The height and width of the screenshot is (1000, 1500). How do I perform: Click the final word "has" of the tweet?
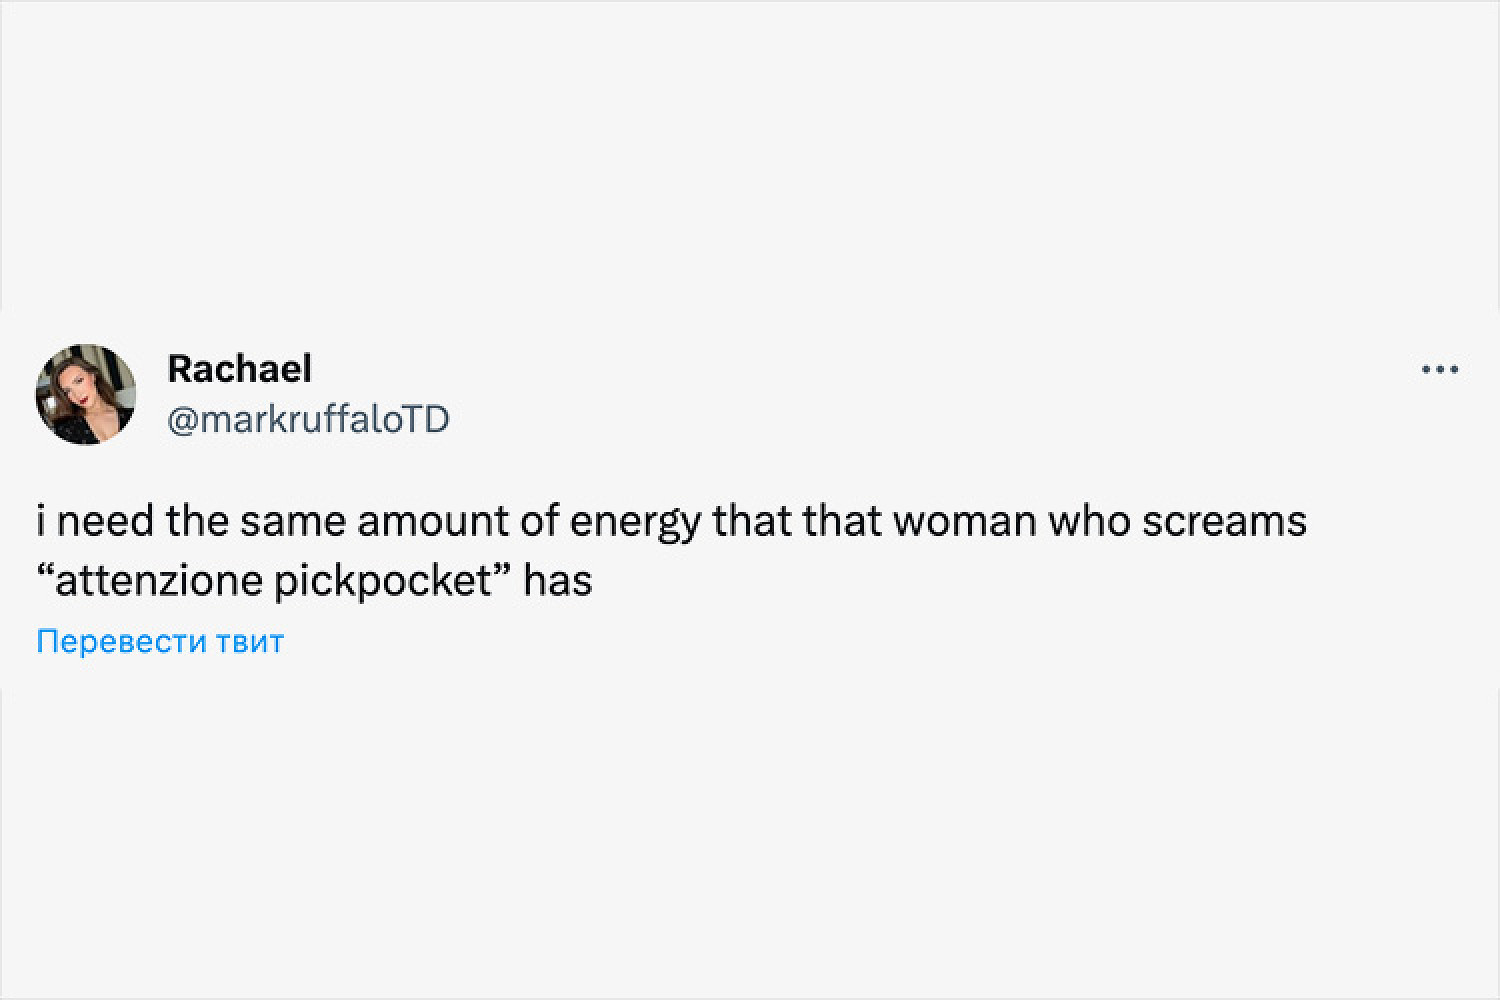pyautogui.click(x=558, y=580)
